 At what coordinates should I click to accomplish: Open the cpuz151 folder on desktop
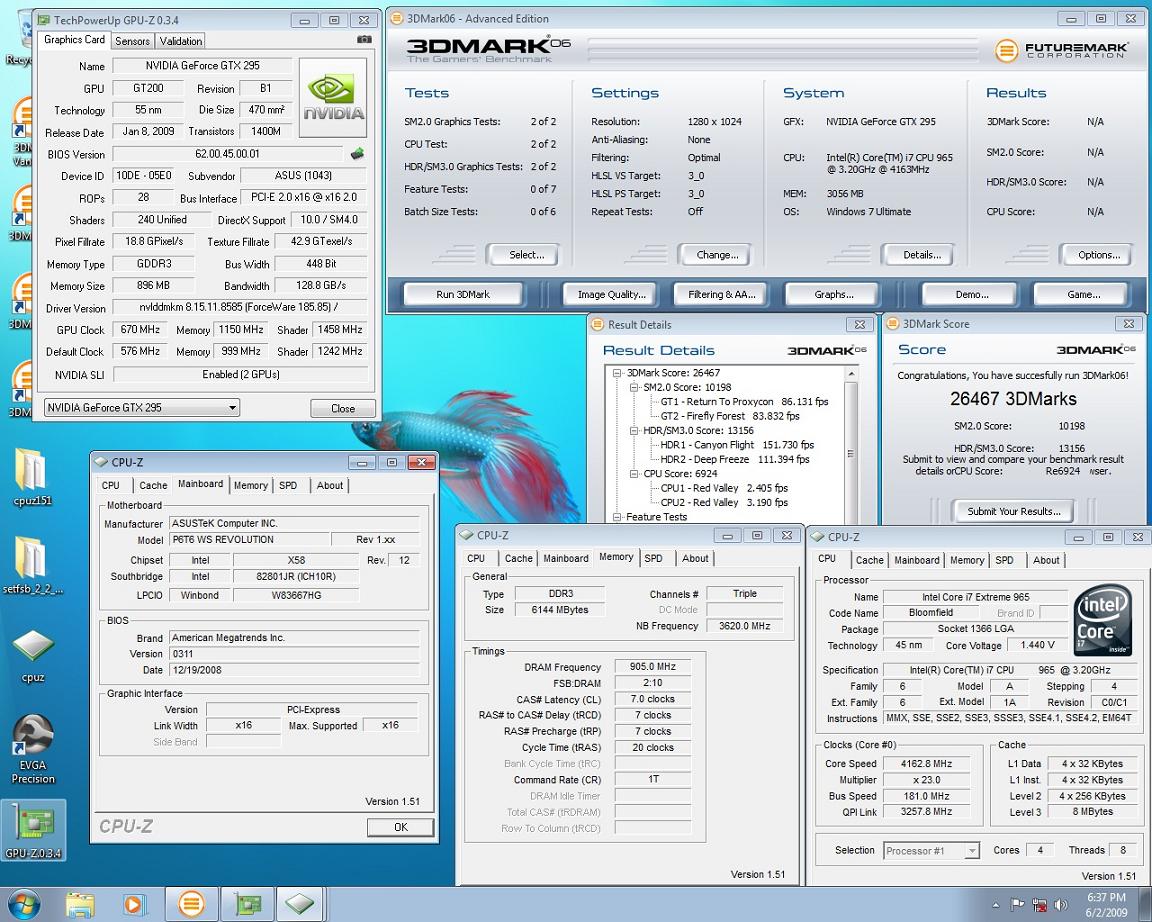point(32,478)
